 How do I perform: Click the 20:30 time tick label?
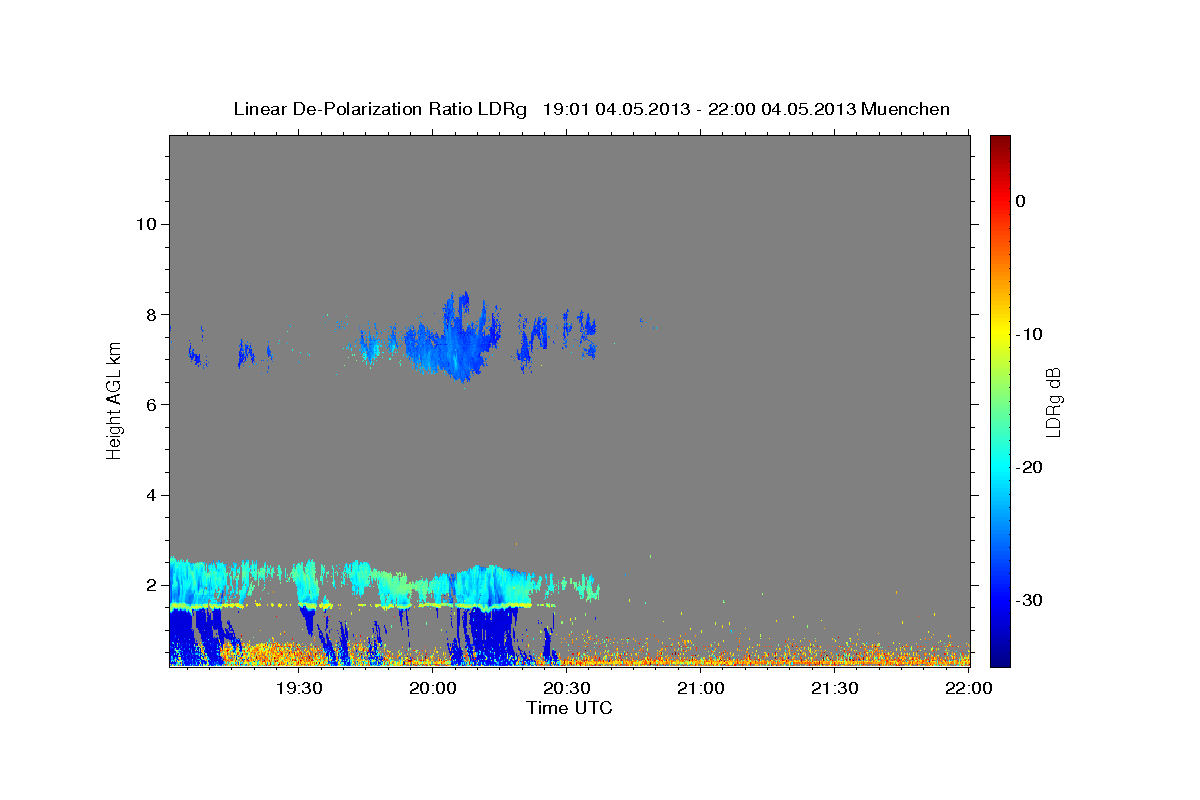567,688
